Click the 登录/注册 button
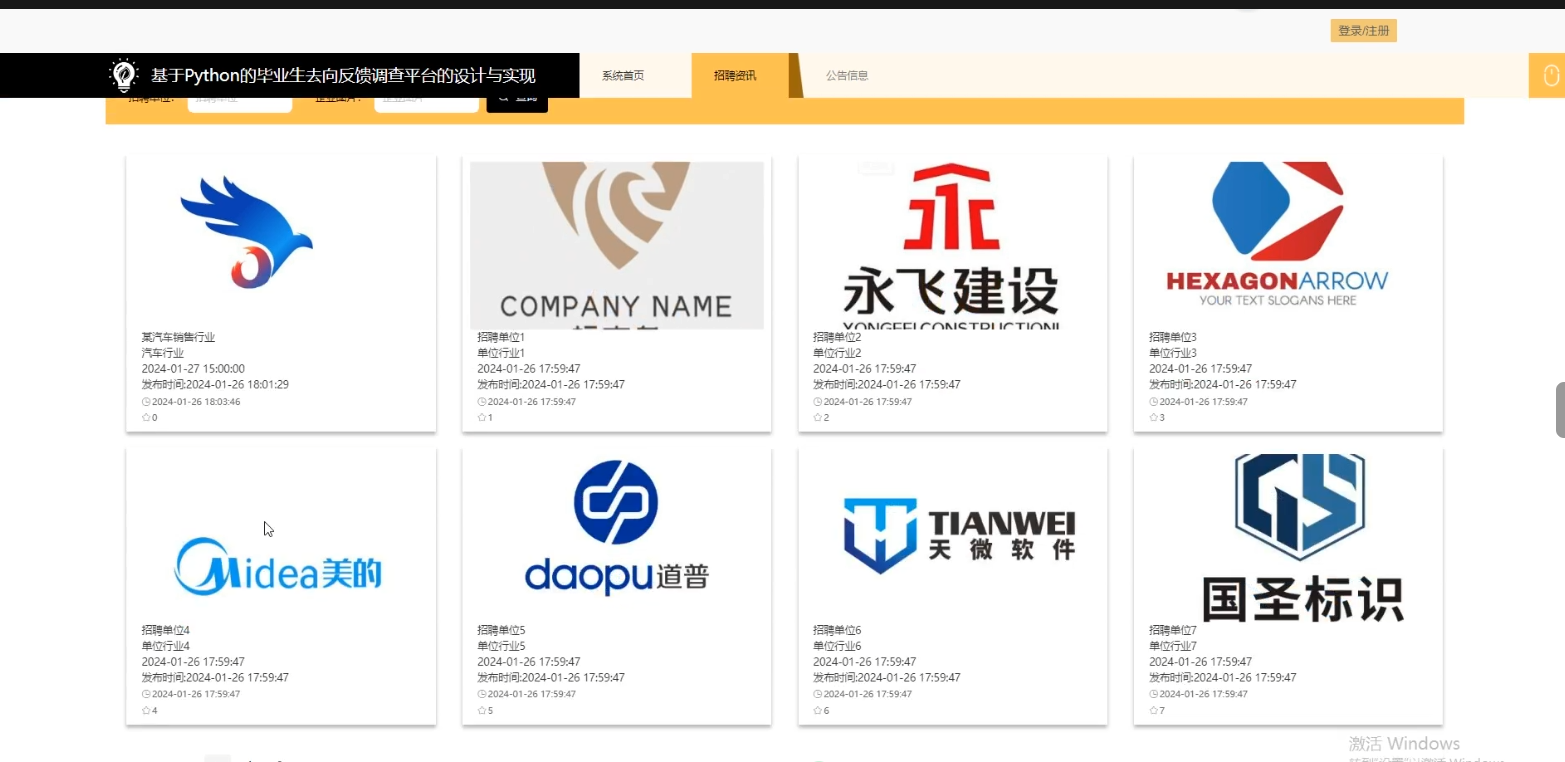 click(1362, 30)
